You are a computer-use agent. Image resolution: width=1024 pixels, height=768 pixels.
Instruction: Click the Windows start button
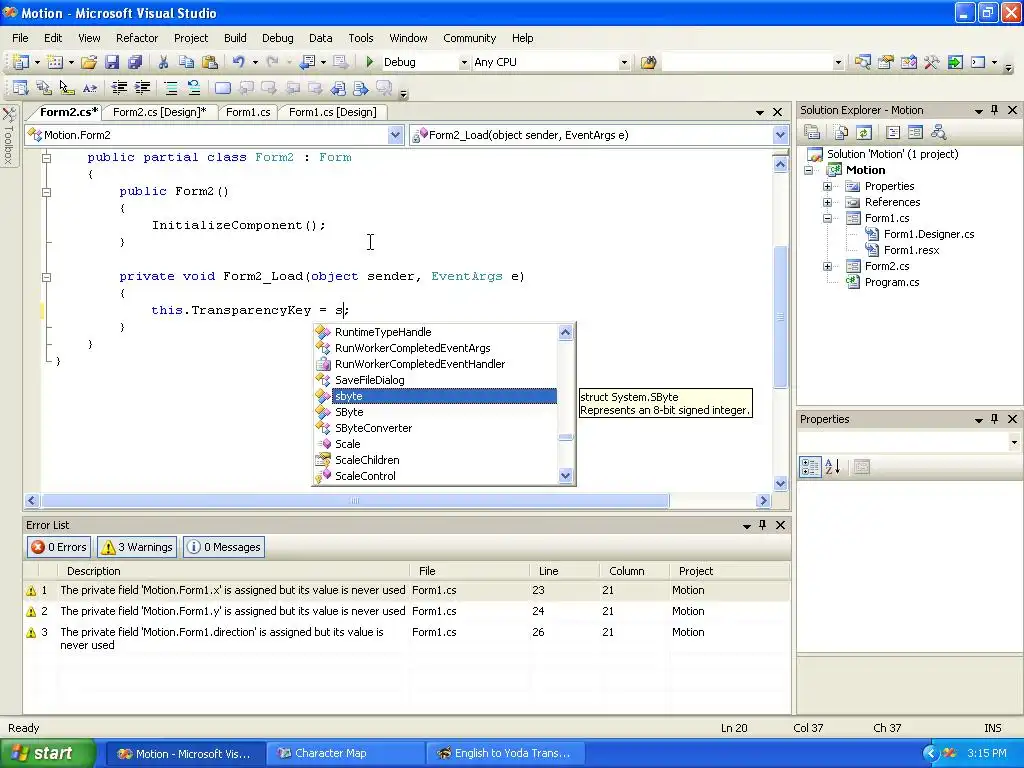click(x=47, y=753)
